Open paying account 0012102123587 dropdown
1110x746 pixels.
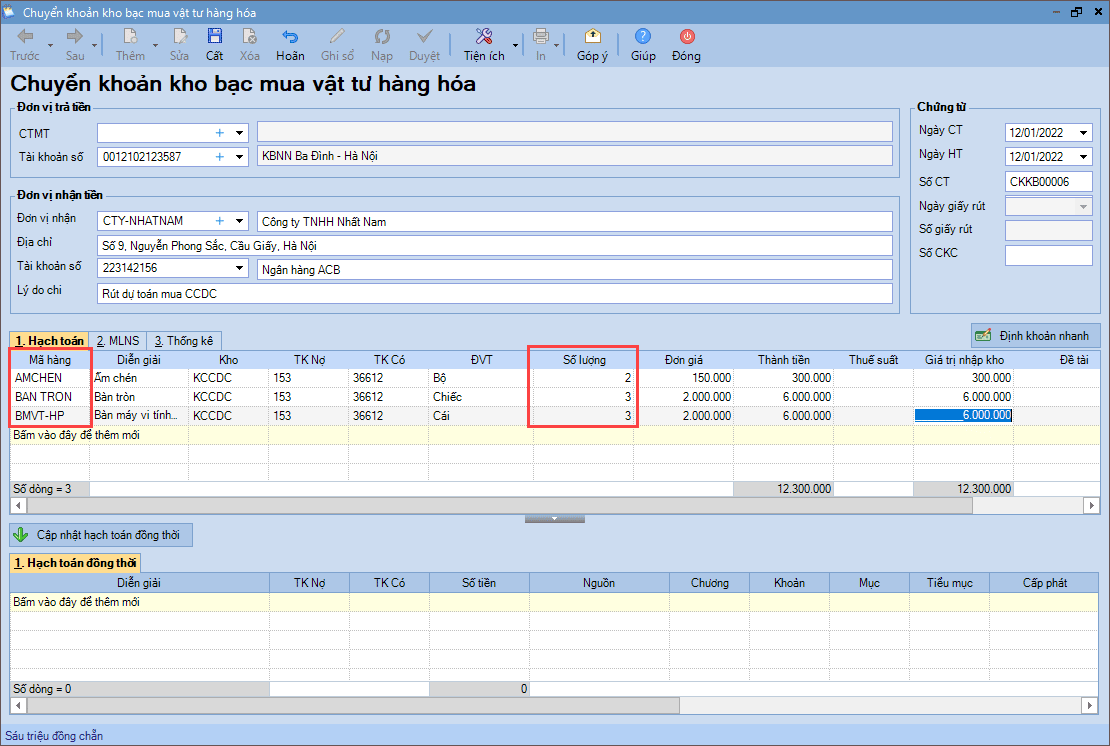point(239,156)
